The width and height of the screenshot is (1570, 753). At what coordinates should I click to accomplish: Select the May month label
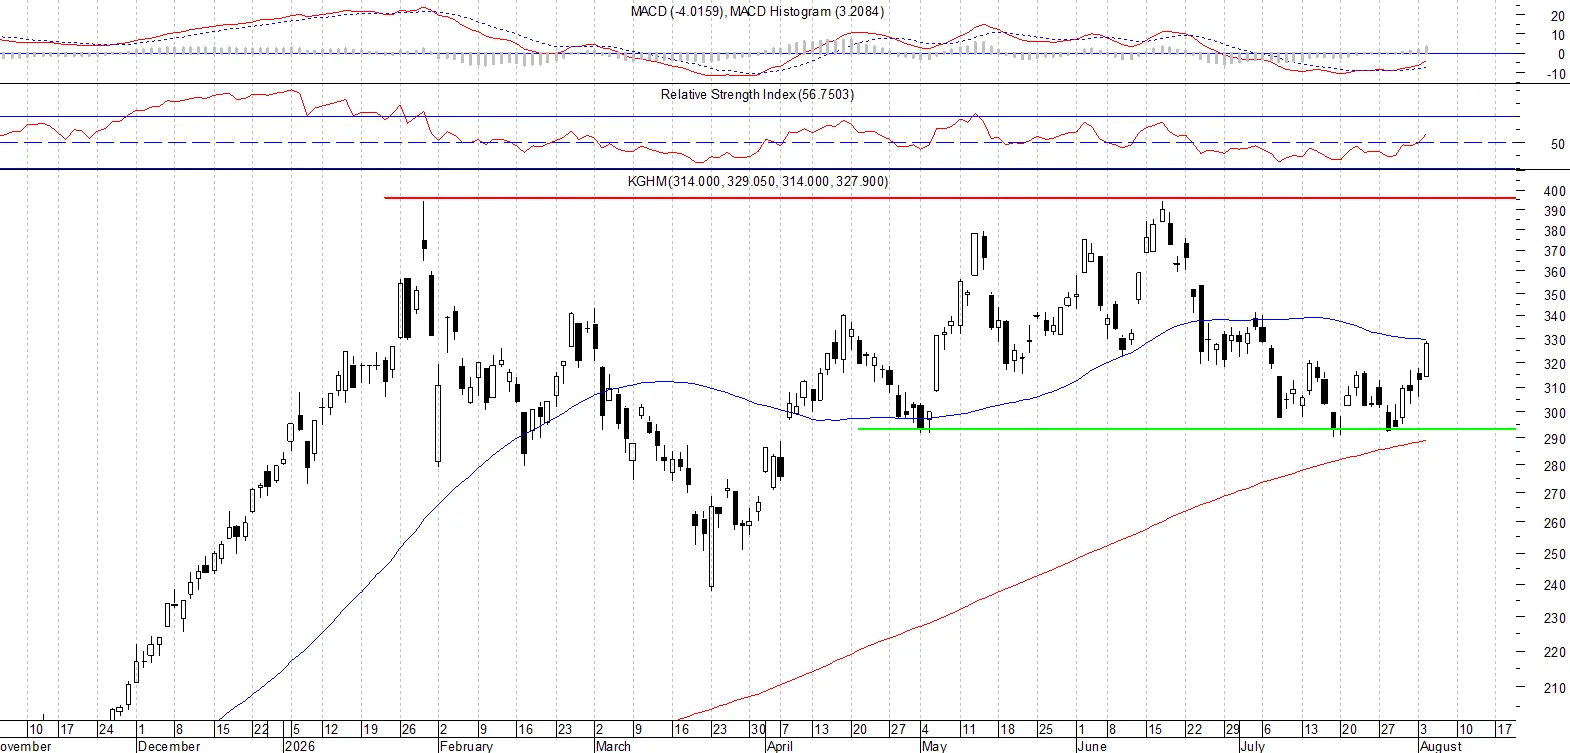pos(934,746)
